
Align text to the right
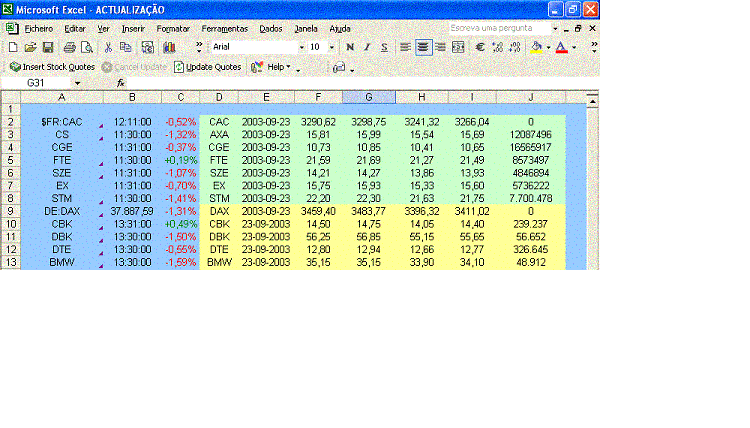coord(440,47)
